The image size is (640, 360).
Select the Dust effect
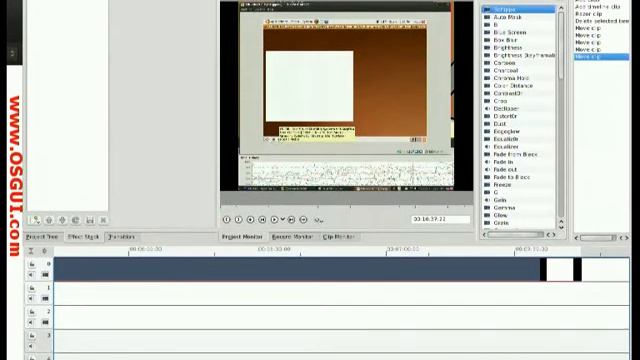click(x=500, y=124)
